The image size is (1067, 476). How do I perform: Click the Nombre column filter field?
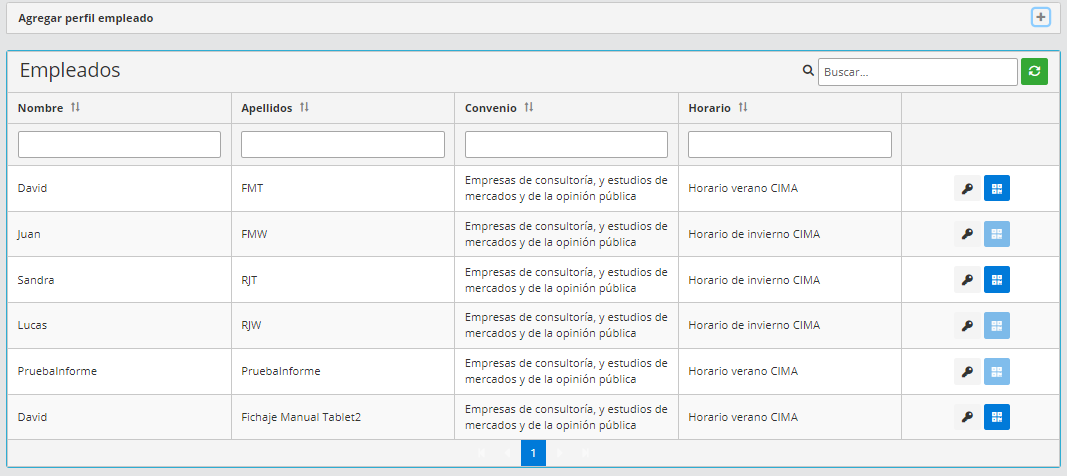119,145
